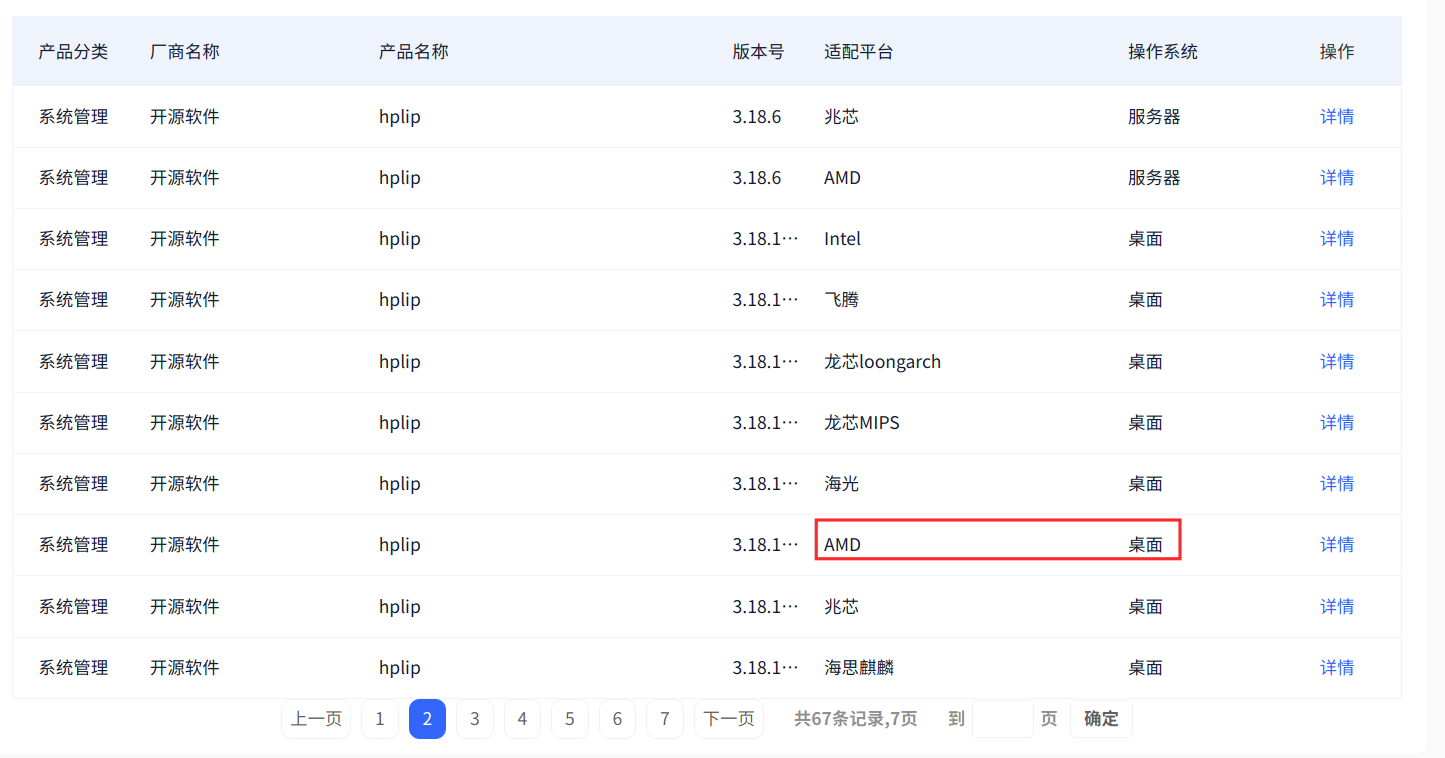Switch to page 4 of results
The image size is (1445, 758).
(x=522, y=719)
